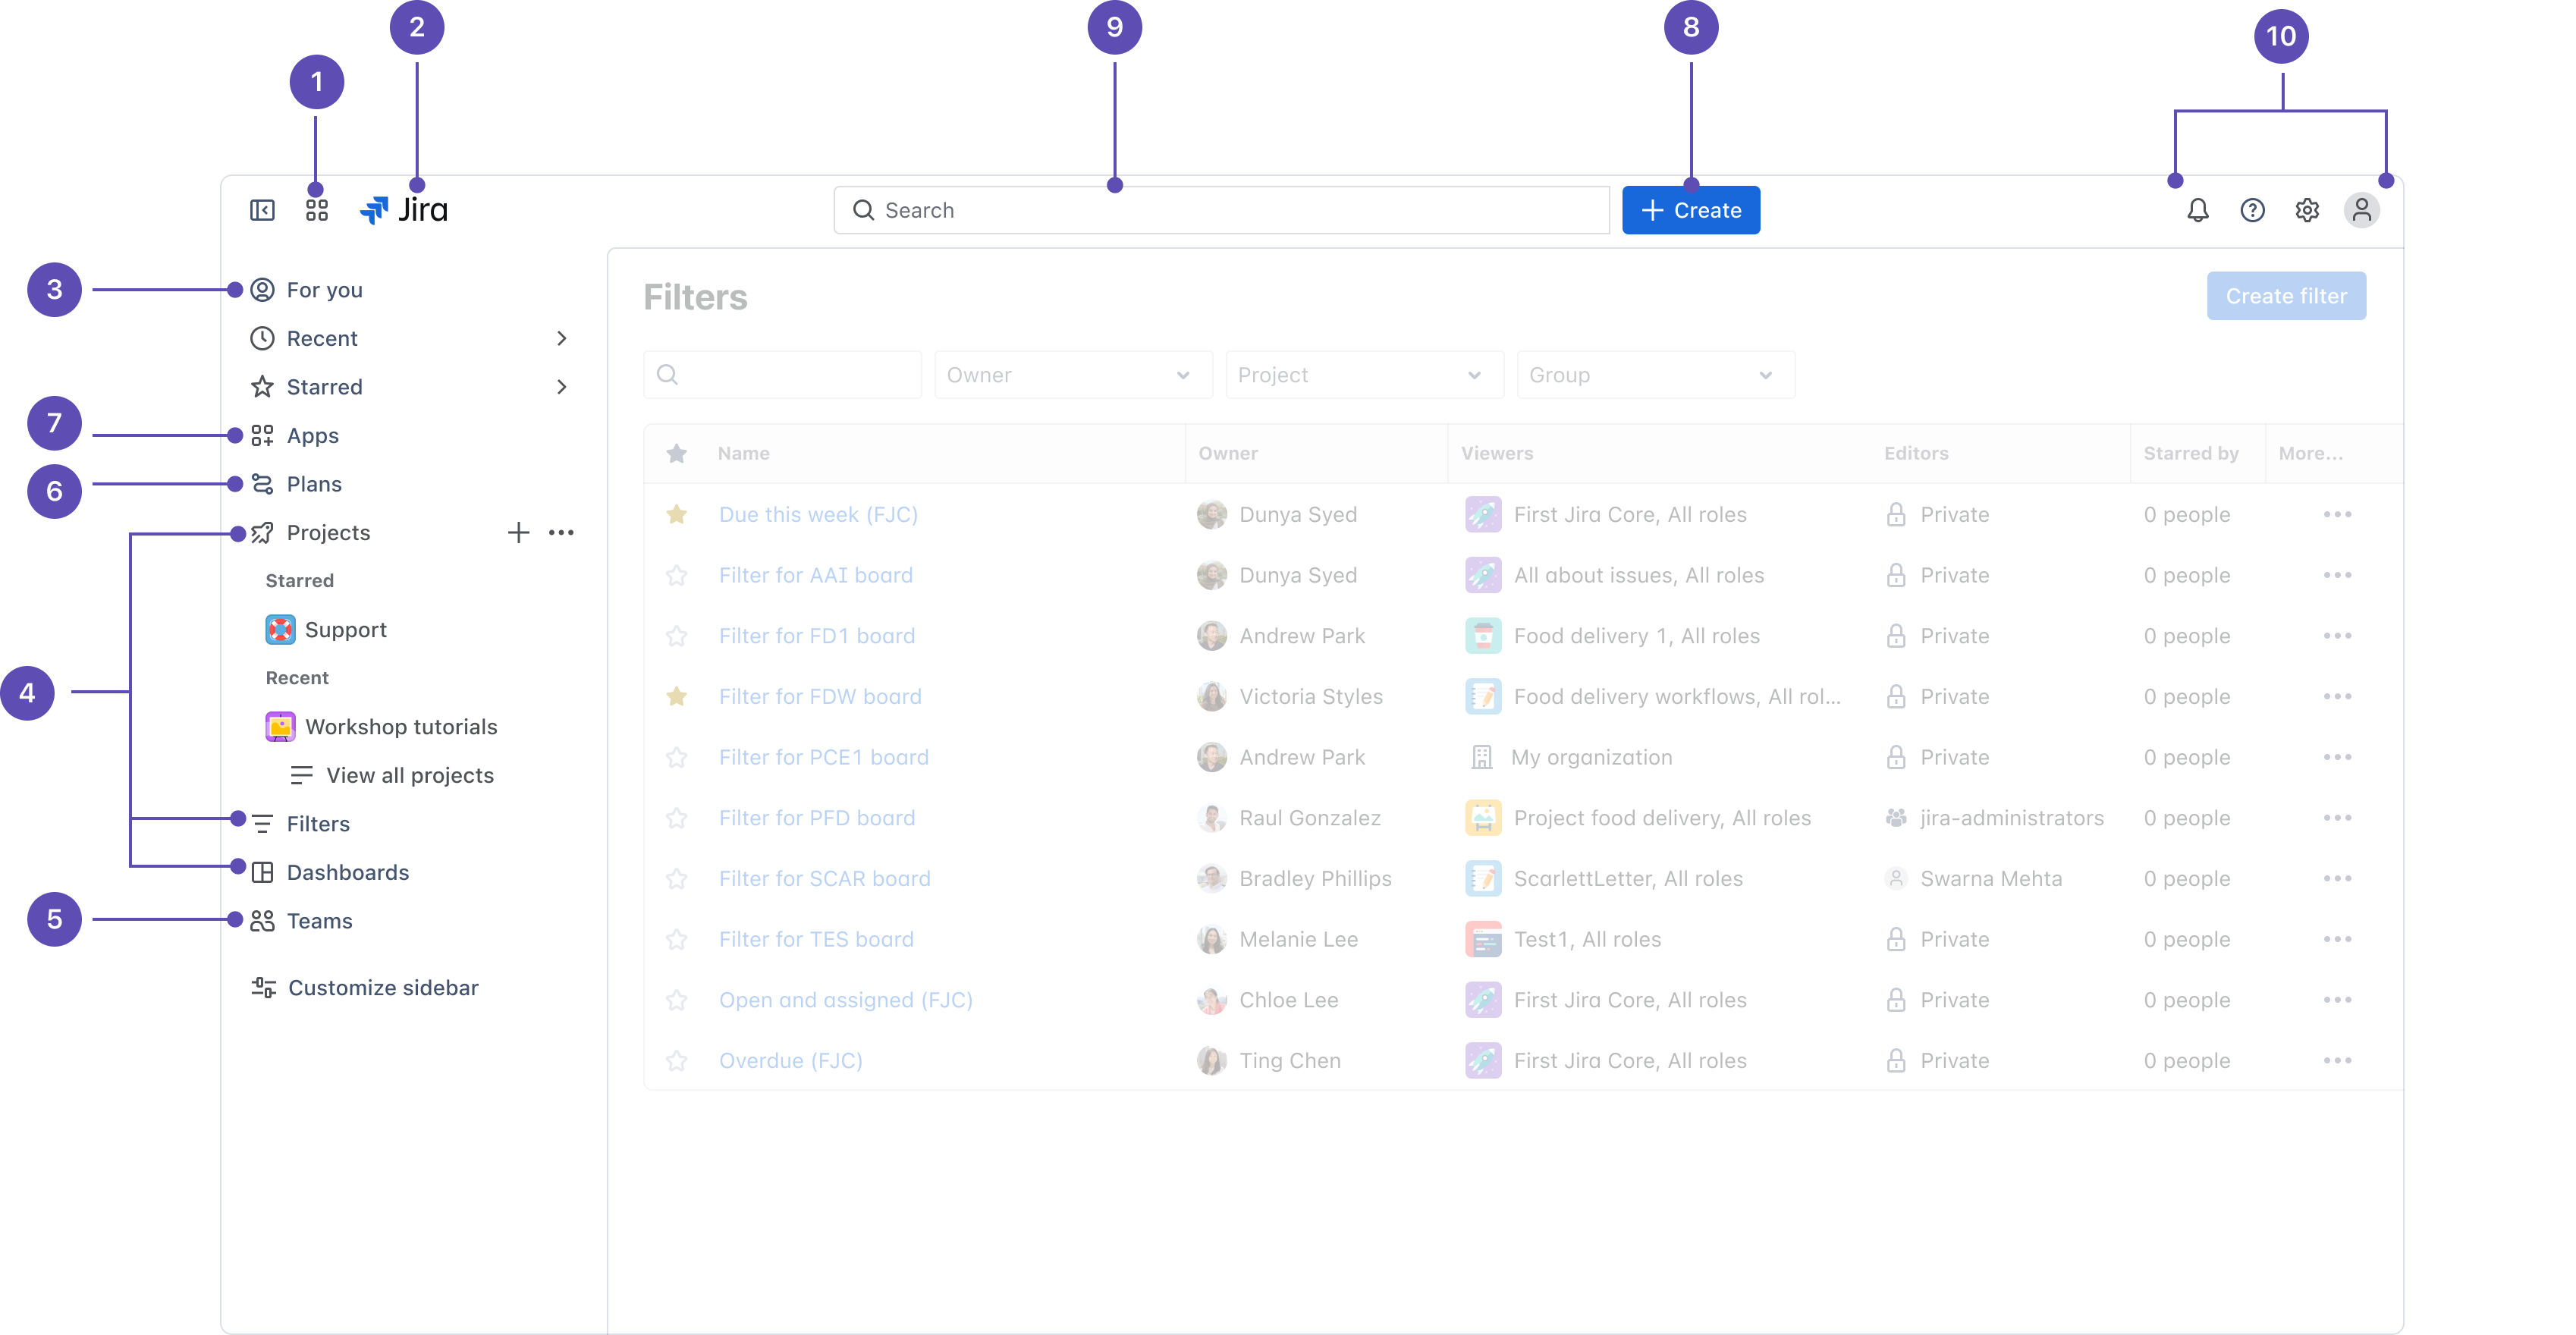The width and height of the screenshot is (2576, 1335).
Task: Open the notifications bell
Action: tap(2197, 210)
